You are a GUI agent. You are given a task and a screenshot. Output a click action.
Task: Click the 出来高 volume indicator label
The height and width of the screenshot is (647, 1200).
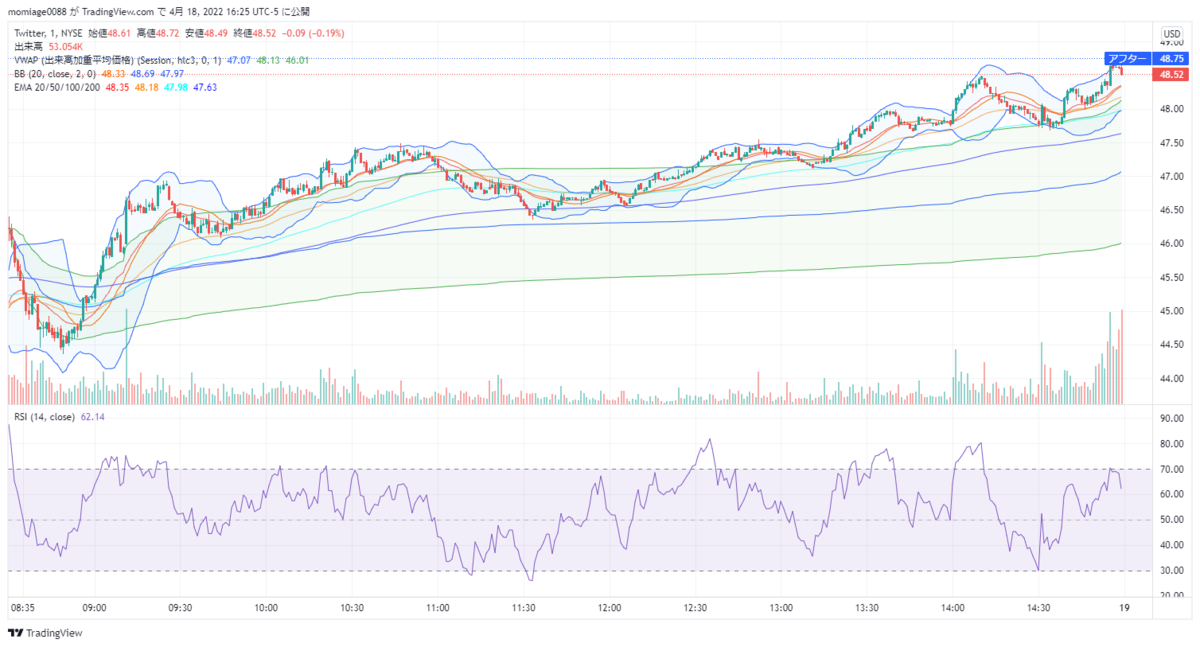[28, 47]
